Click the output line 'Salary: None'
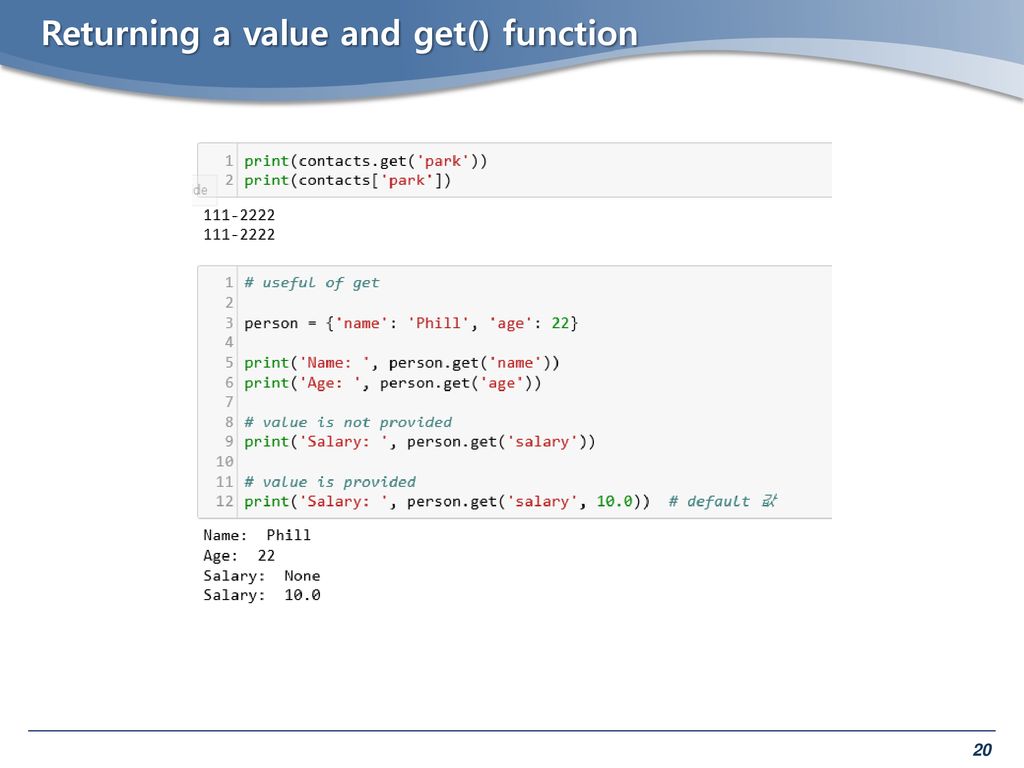Image resolution: width=1024 pixels, height=768 pixels. 261,576
